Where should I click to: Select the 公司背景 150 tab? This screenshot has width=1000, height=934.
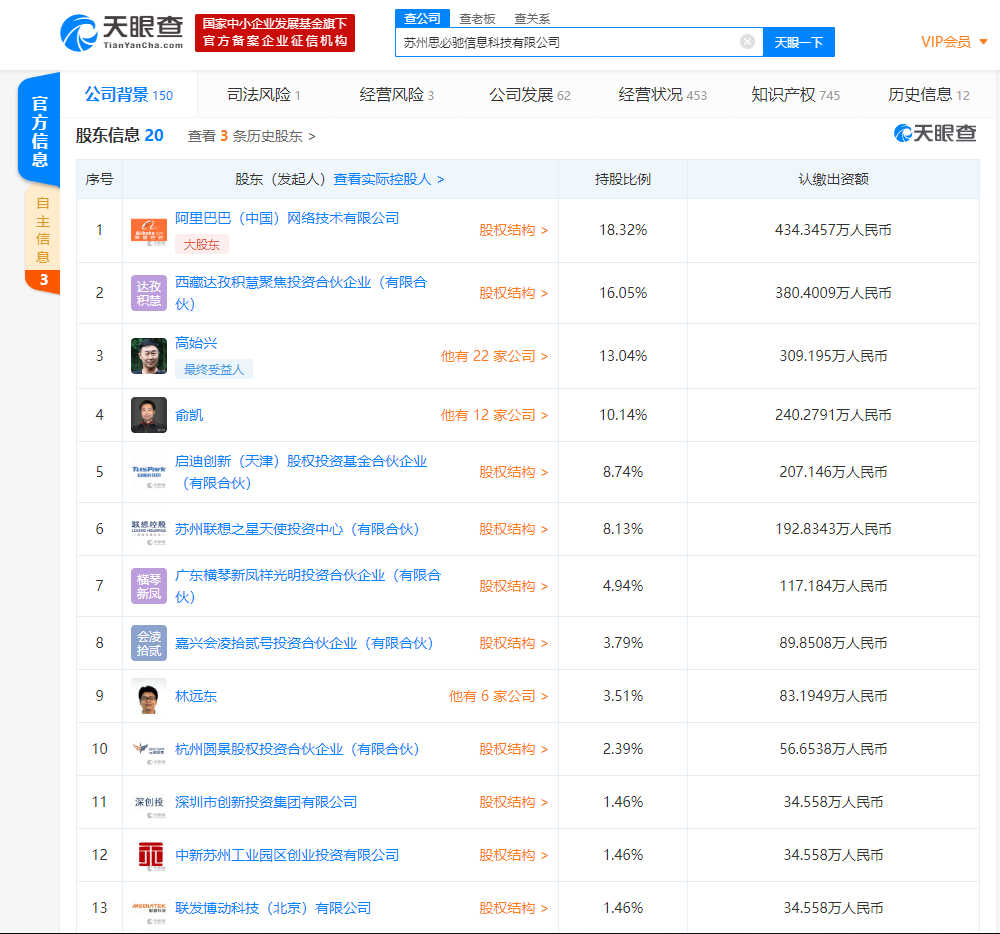[x=129, y=94]
